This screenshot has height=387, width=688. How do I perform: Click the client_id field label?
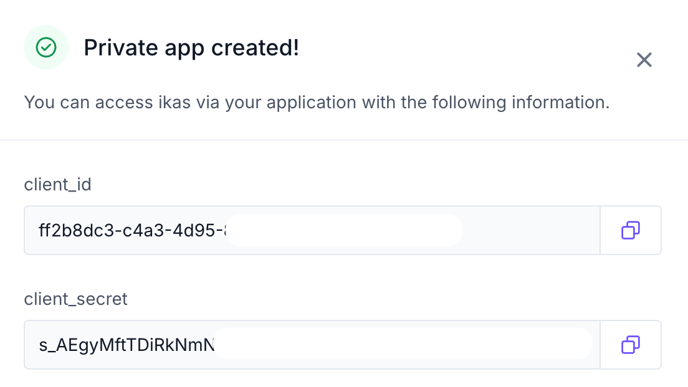57,184
